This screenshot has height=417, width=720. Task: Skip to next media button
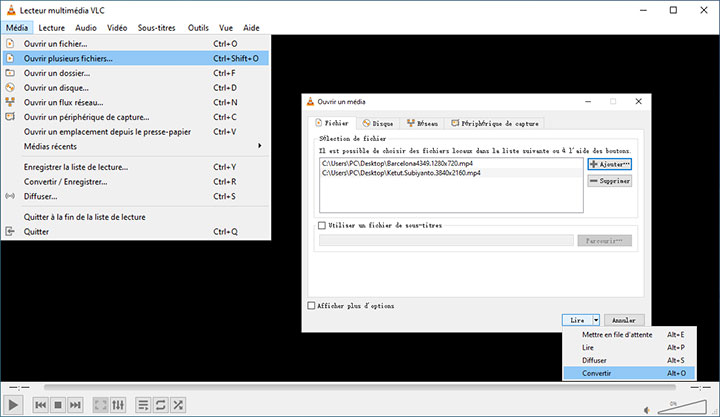75,405
